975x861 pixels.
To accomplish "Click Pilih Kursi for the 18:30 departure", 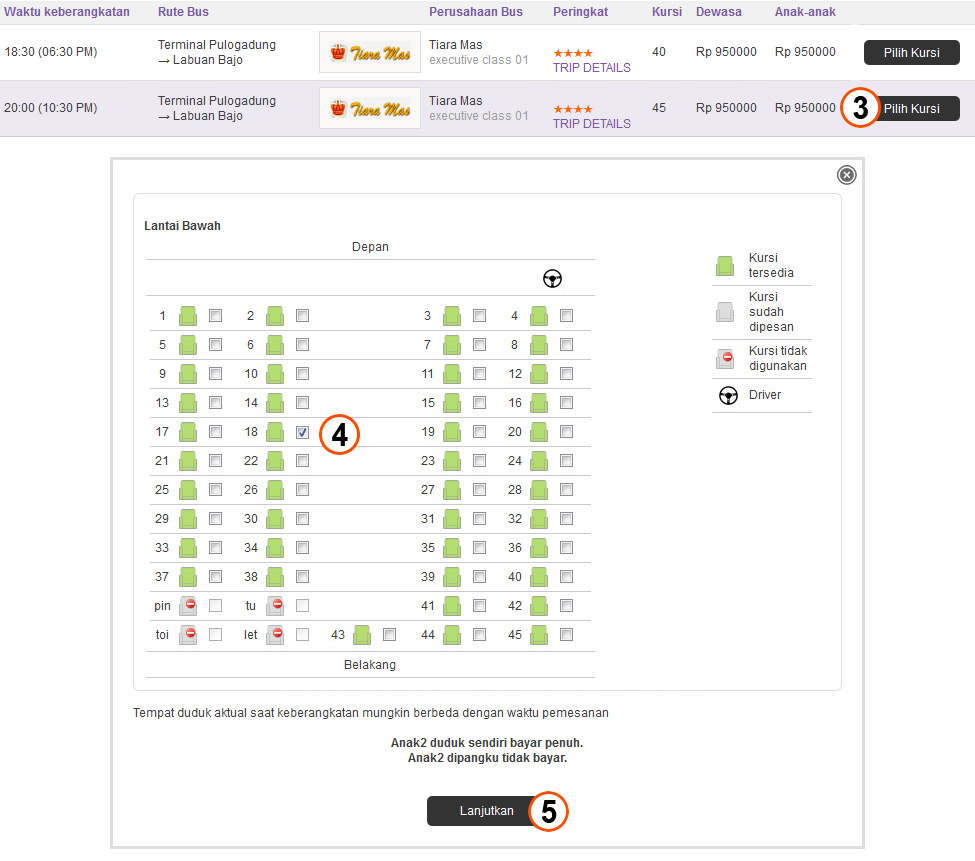I will pos(912,53).
